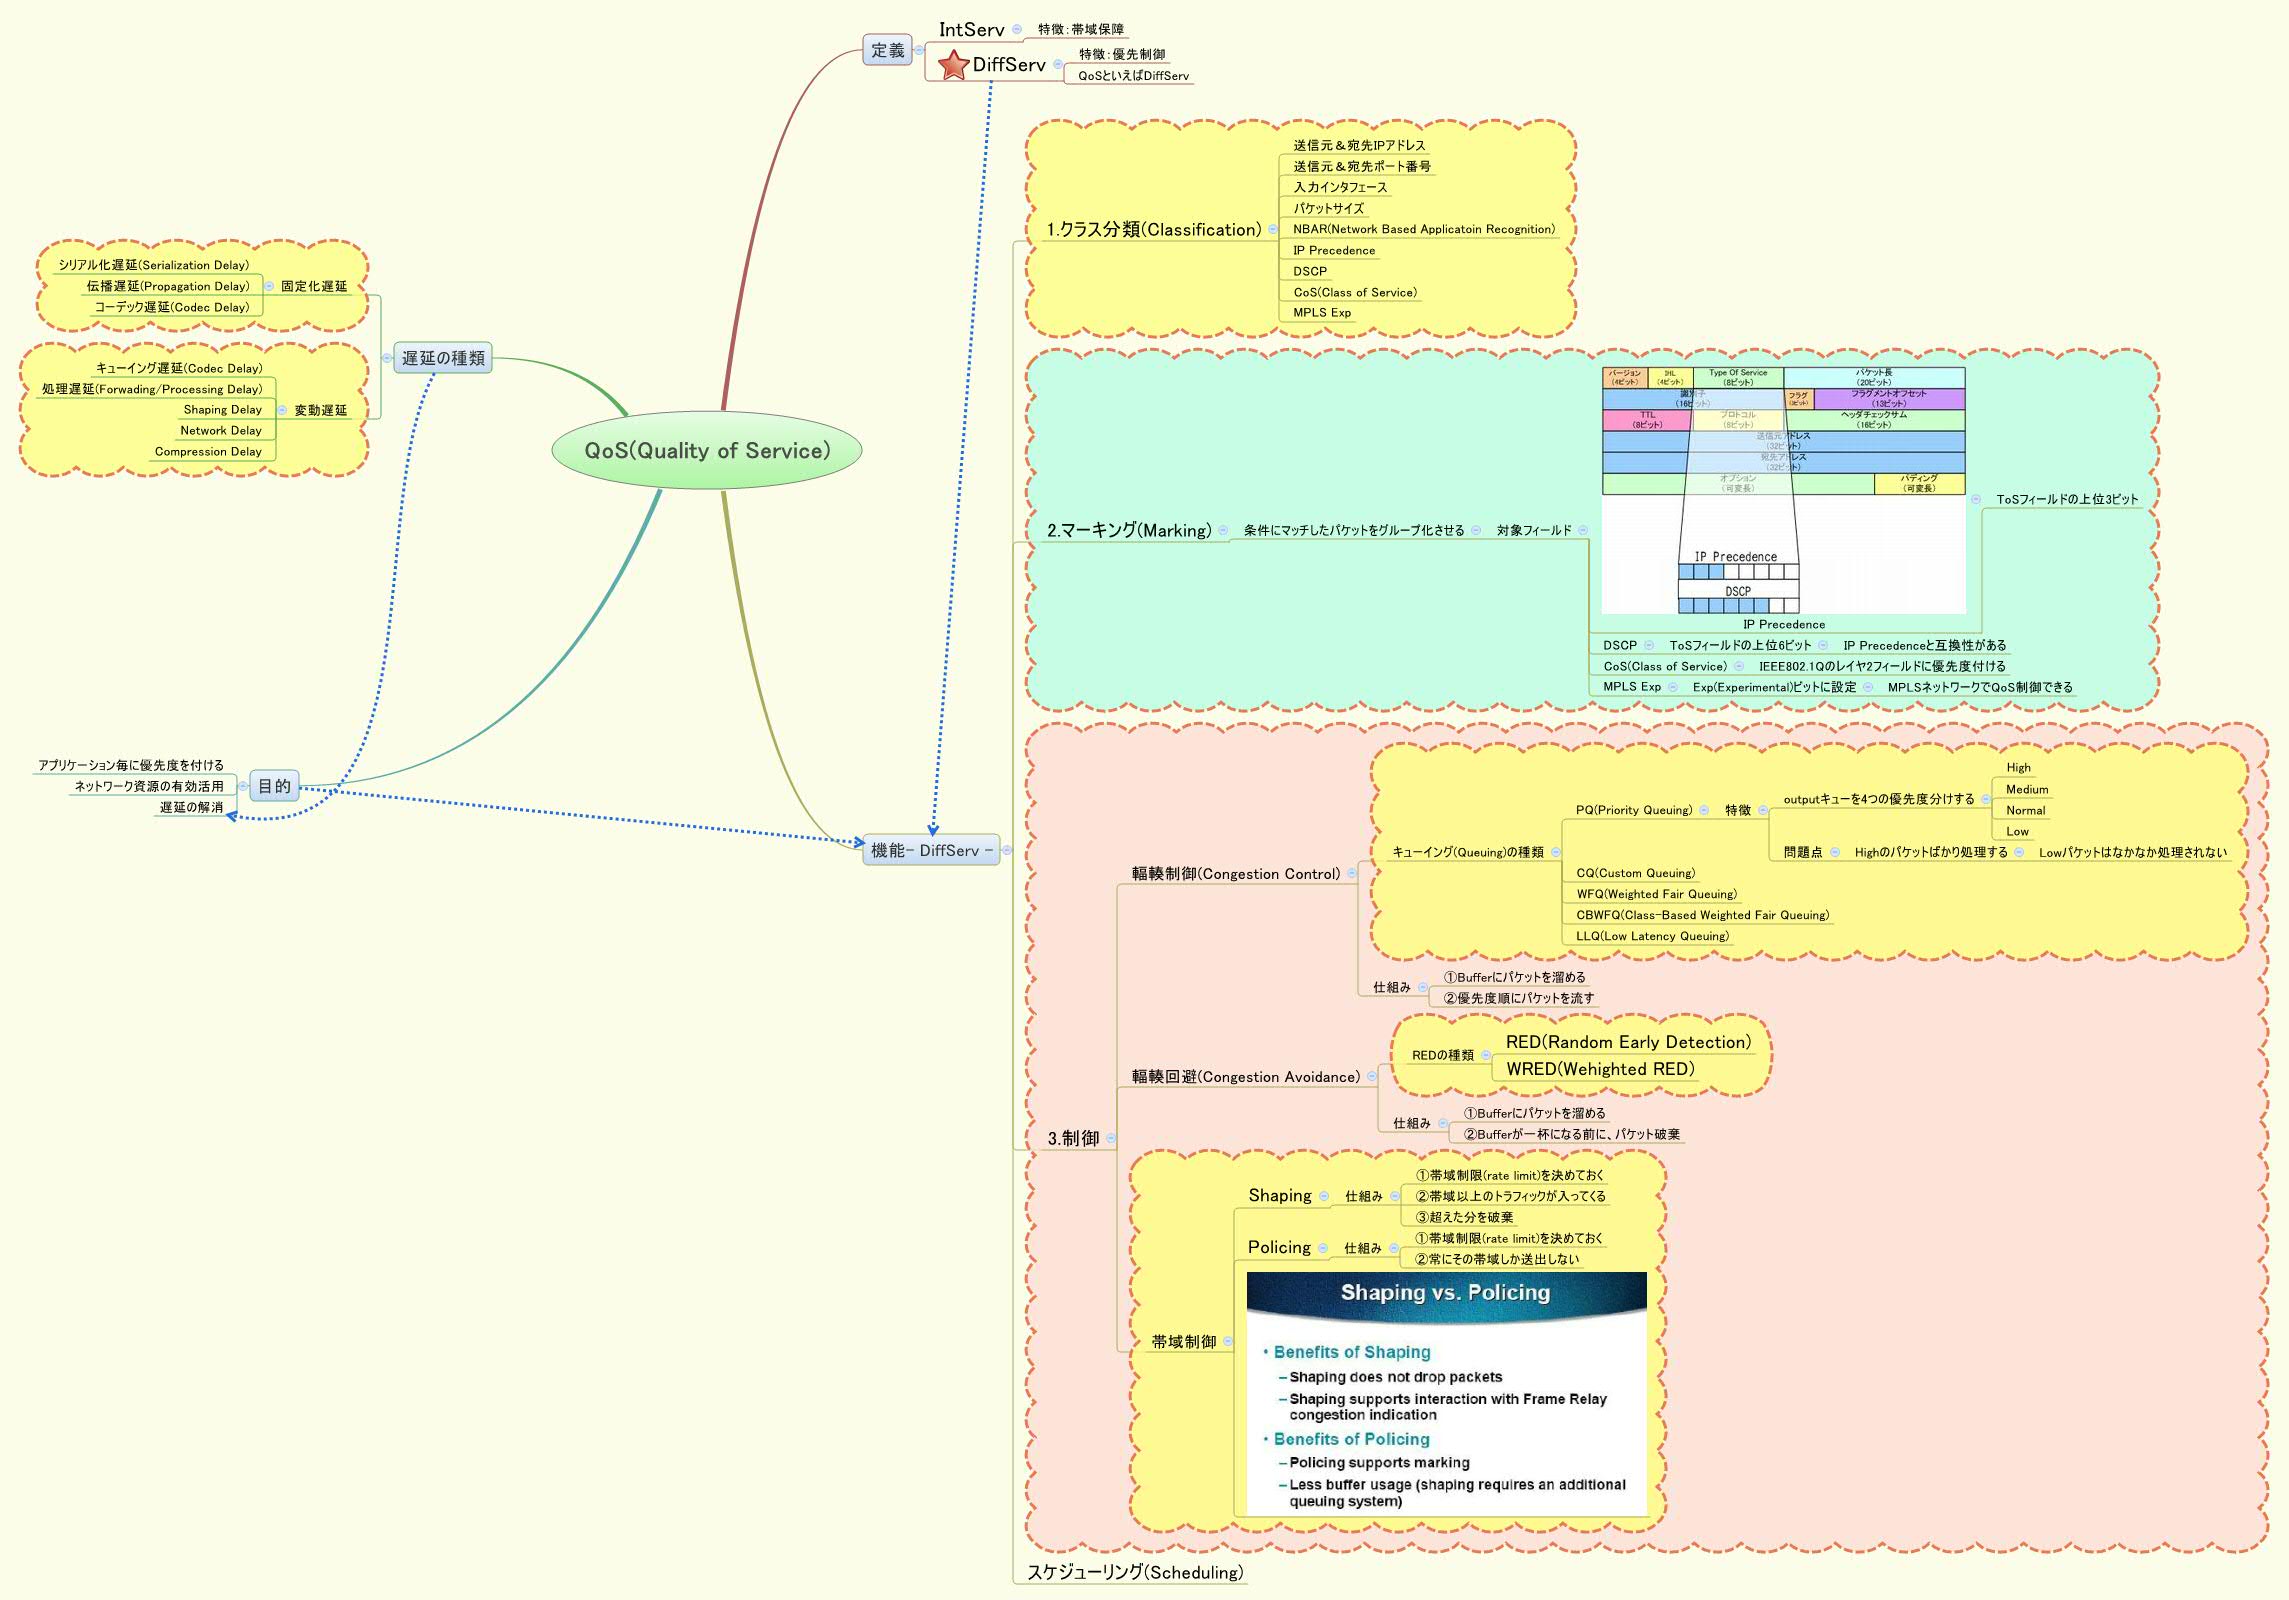Select the 遅延の種類 topic node
Image resolution: width=2289 pixels, height=1600 pixels.
point(443,358)
